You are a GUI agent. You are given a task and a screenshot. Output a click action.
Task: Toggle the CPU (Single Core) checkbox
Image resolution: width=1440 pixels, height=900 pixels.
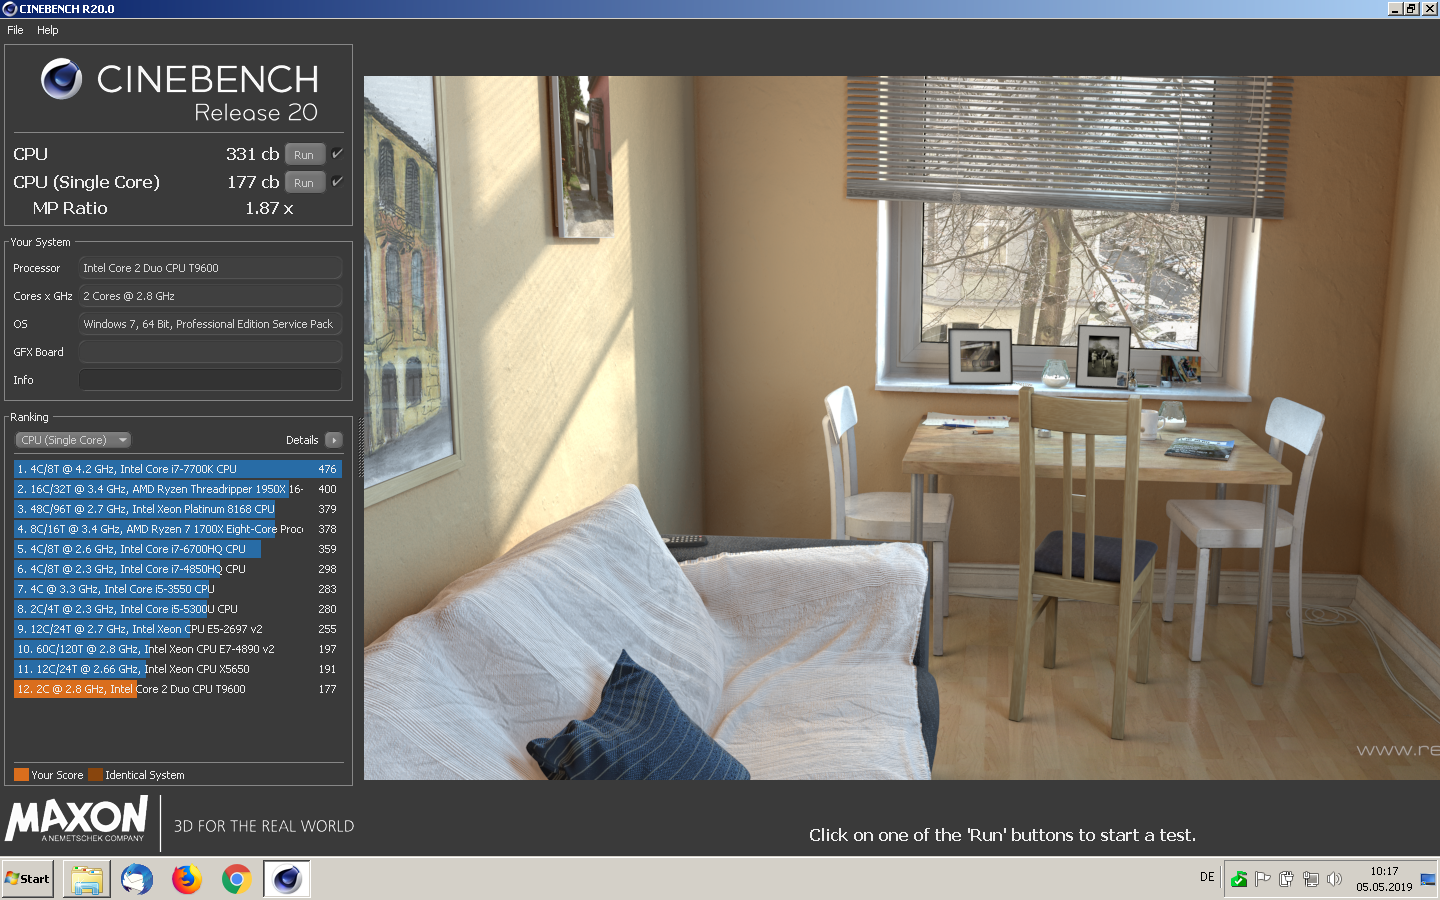pos(337,181)
